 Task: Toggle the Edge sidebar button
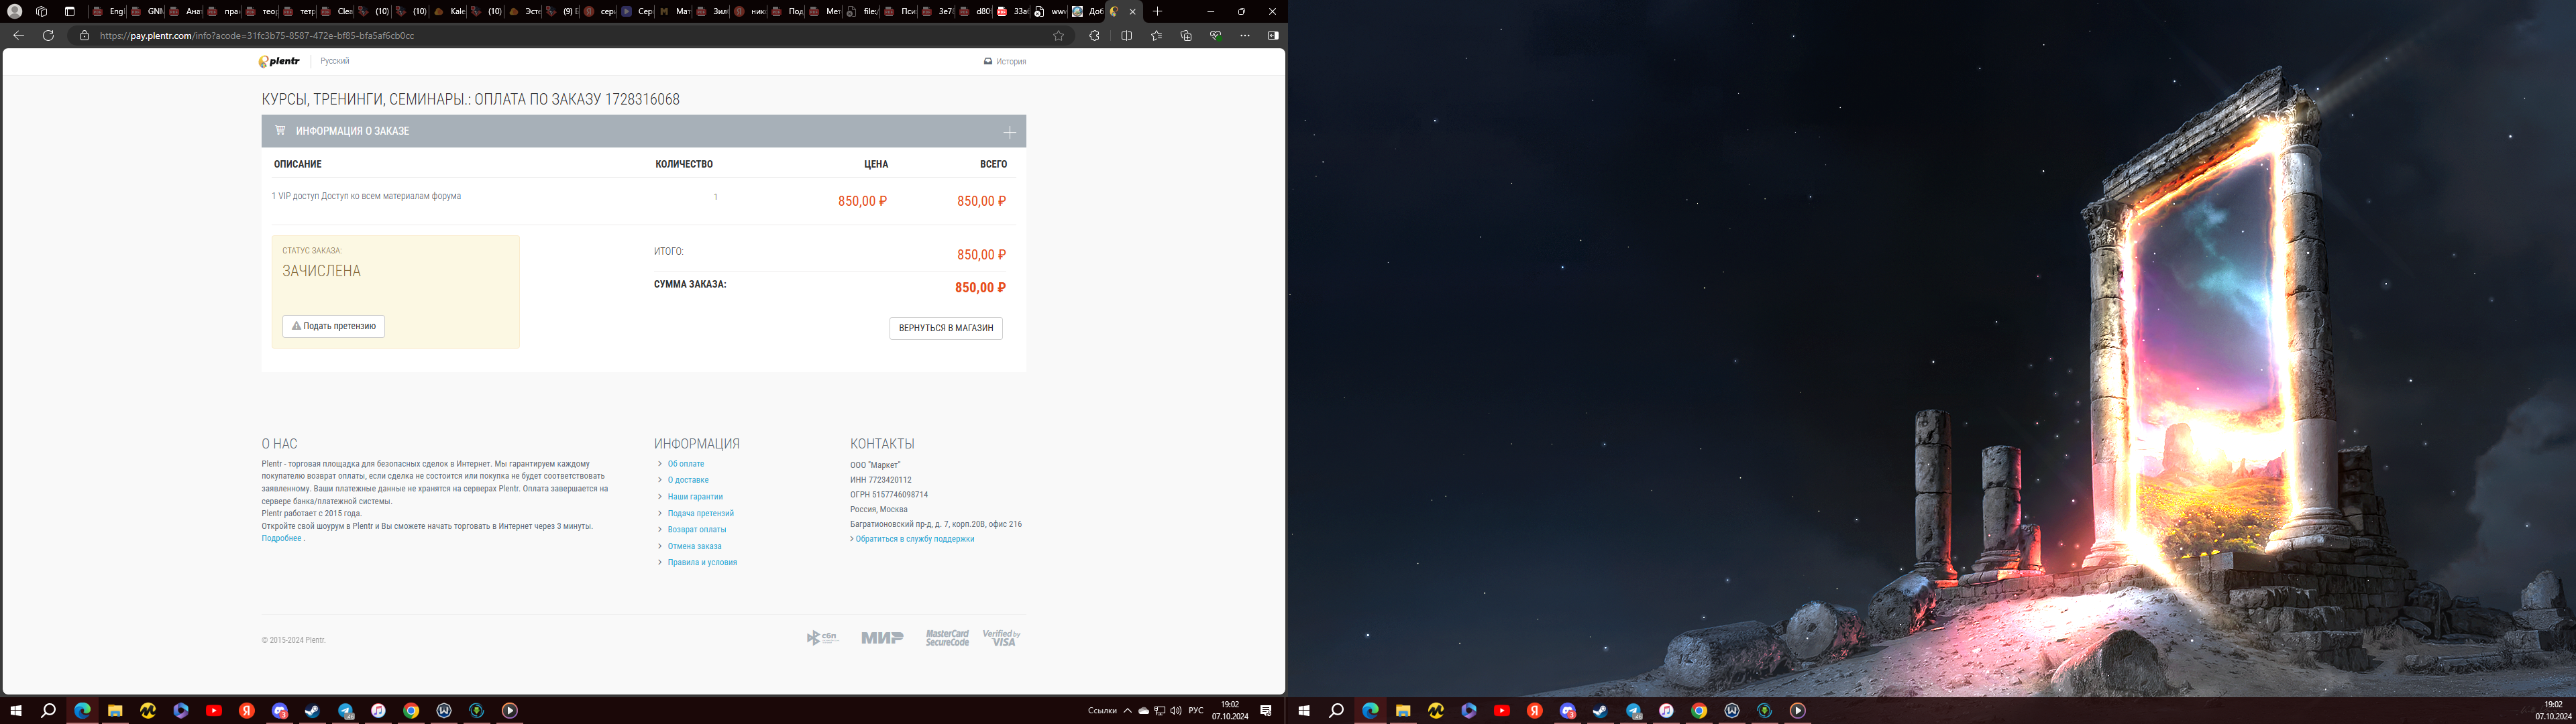click(1273, 36)
